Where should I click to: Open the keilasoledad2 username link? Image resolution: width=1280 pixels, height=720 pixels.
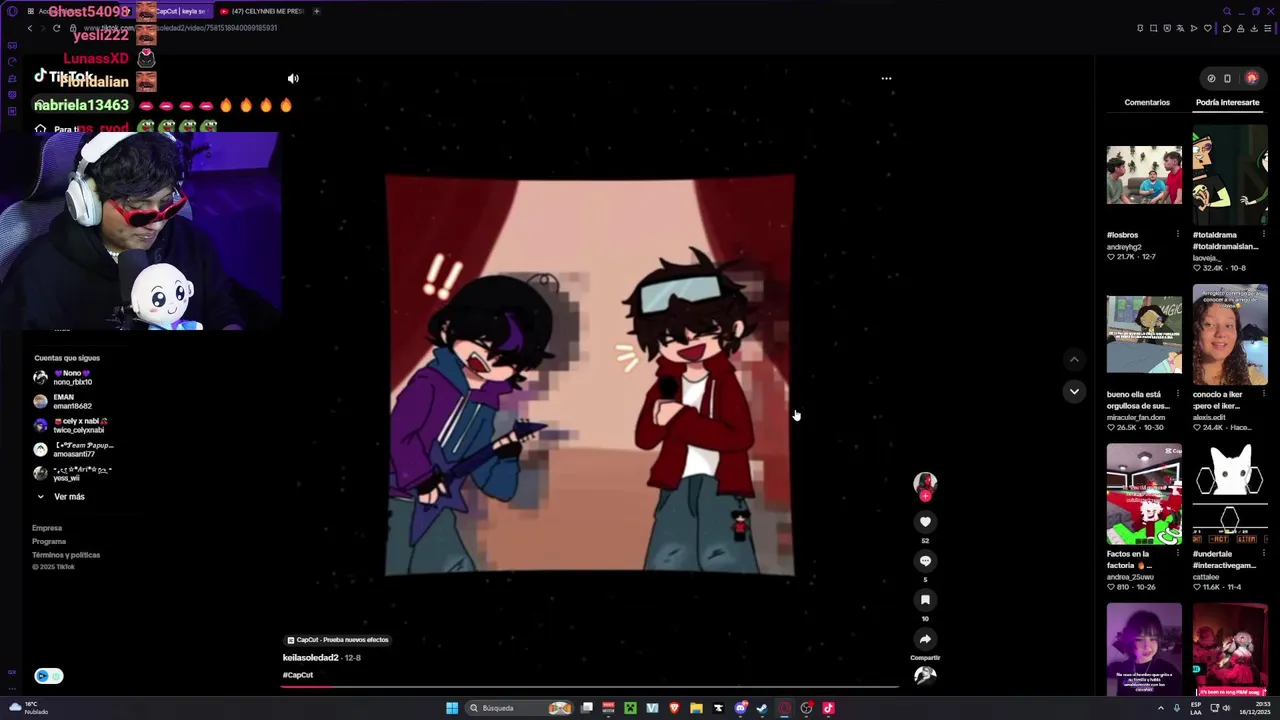coord(310,658)
